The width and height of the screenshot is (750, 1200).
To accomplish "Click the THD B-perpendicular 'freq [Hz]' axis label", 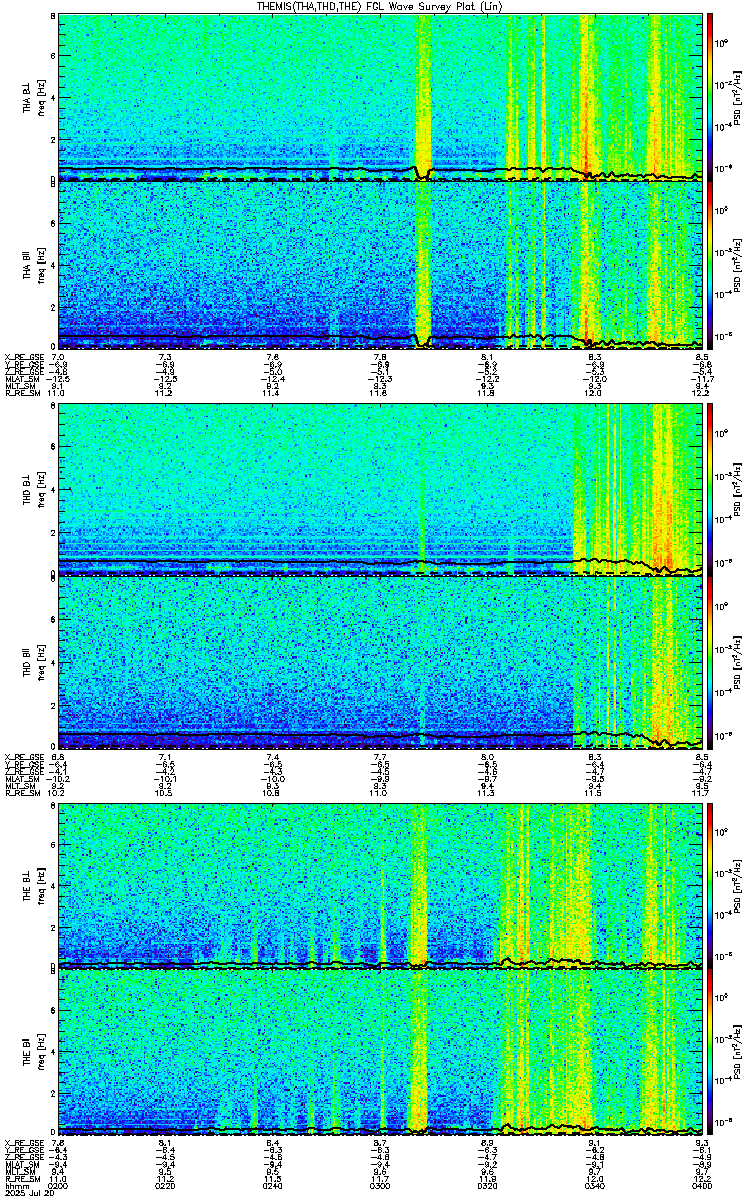I will 42,490.
